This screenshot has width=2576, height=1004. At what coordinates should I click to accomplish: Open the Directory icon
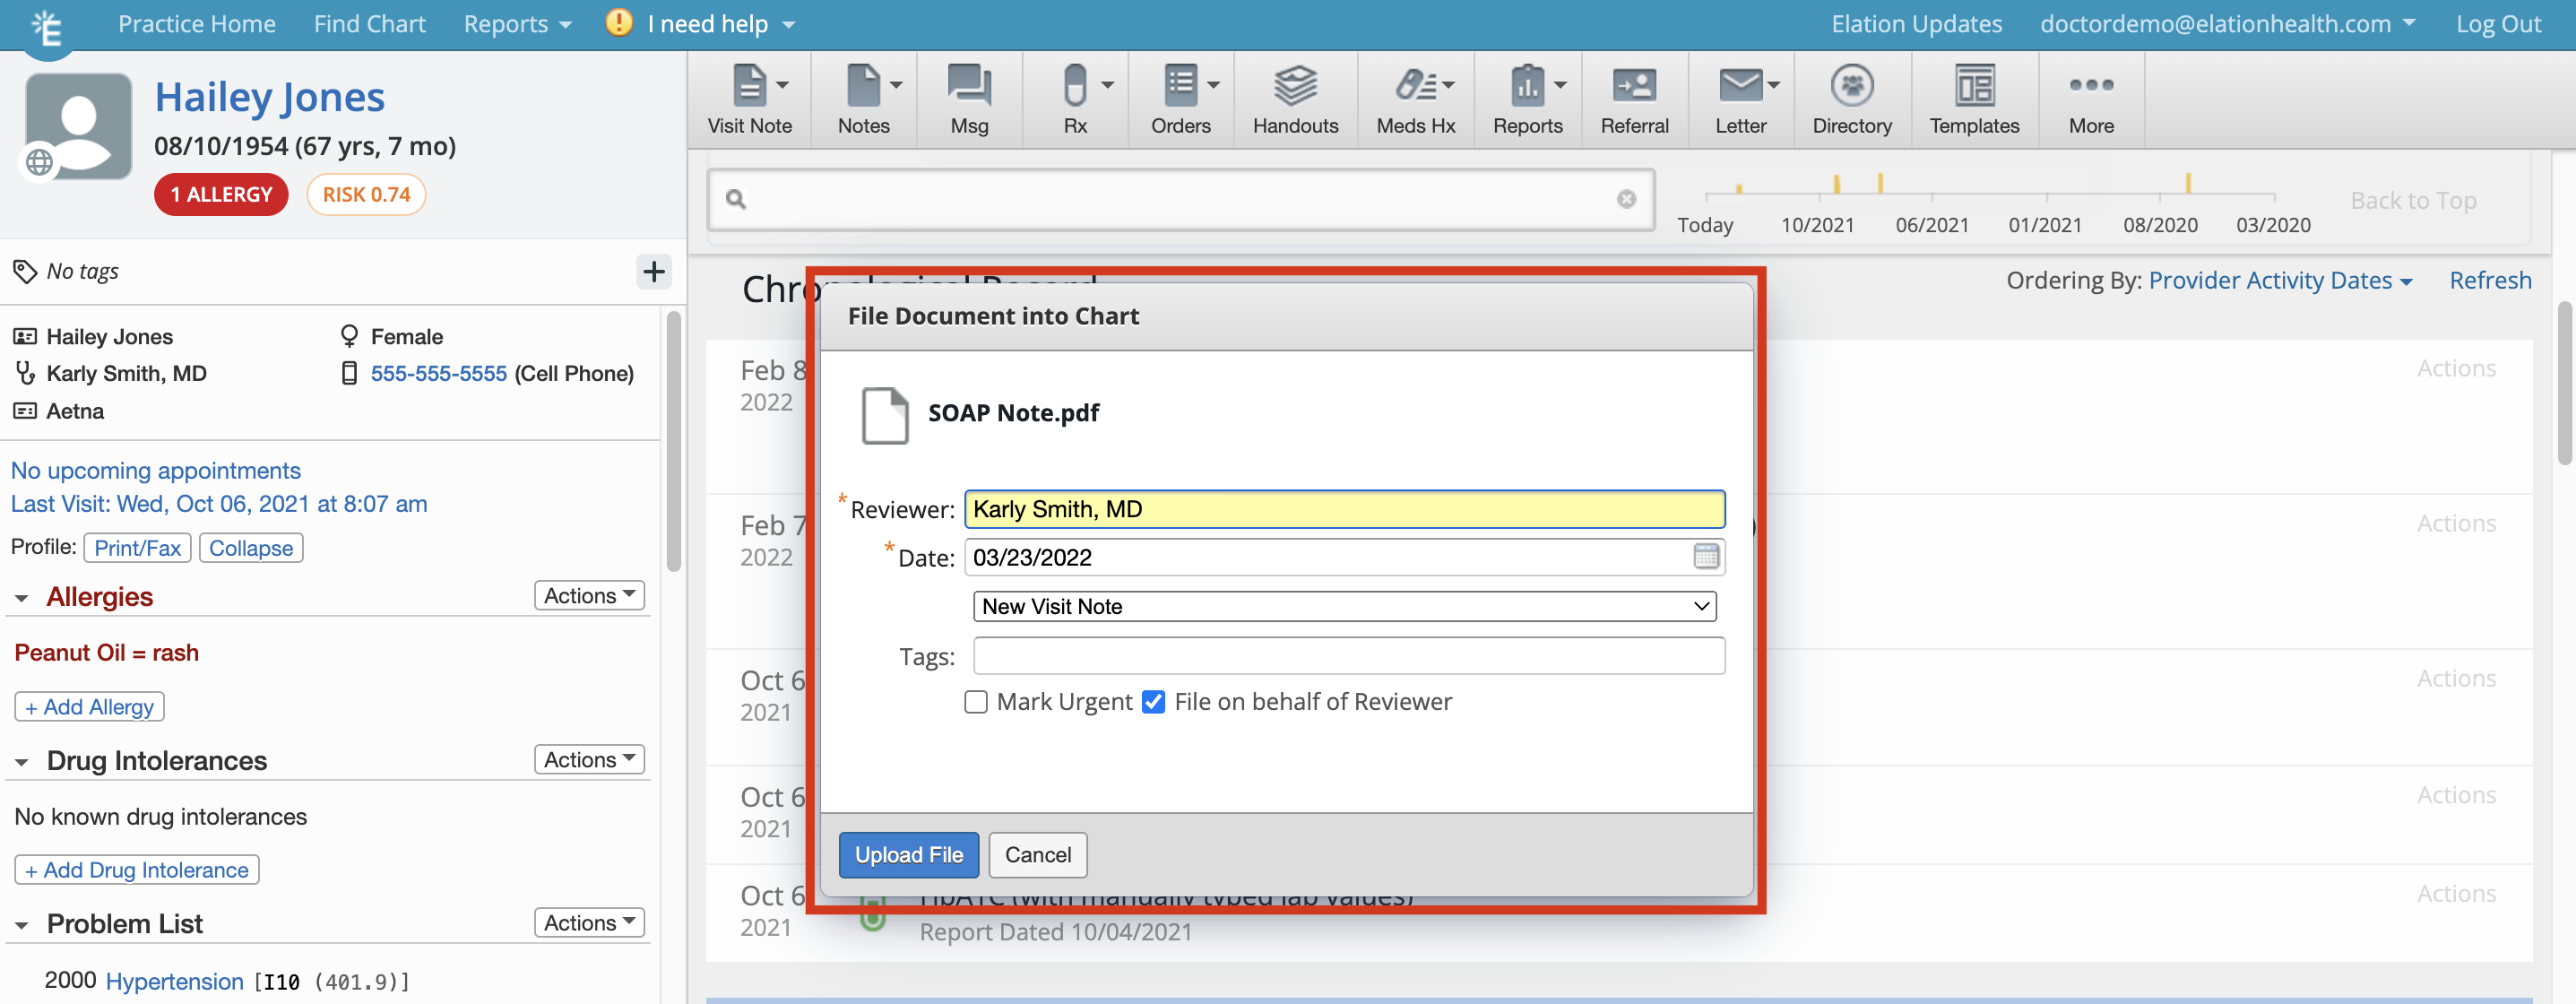click(x=1852, y=98)
